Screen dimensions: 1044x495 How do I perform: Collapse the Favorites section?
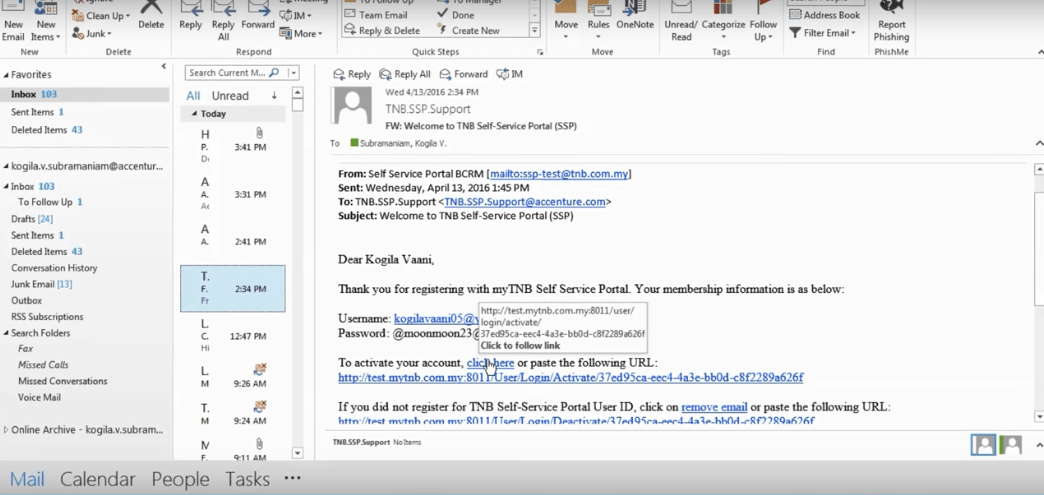(6, 75)
